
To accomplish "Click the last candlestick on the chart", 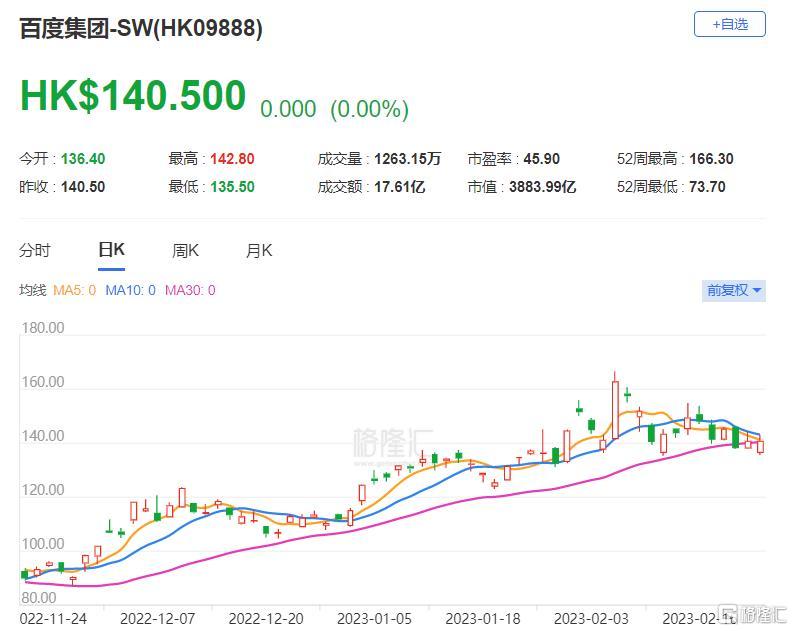I will [x=760, y=446].
